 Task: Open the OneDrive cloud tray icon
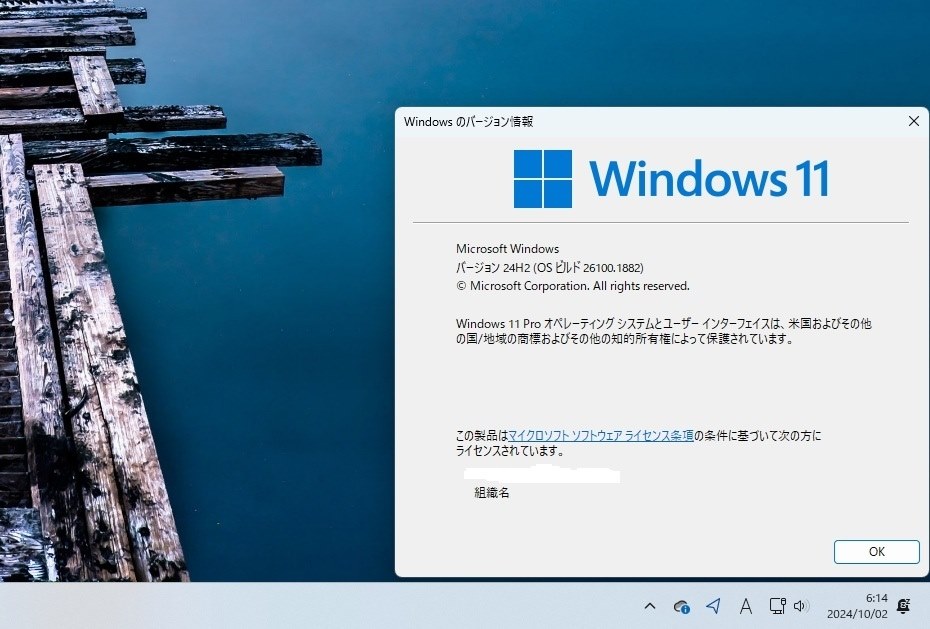(x=681, y=606)
